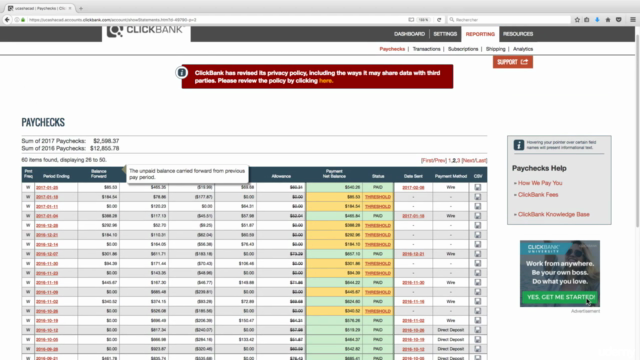Open the bookmarks library icon beside the star

coord(587,20)
